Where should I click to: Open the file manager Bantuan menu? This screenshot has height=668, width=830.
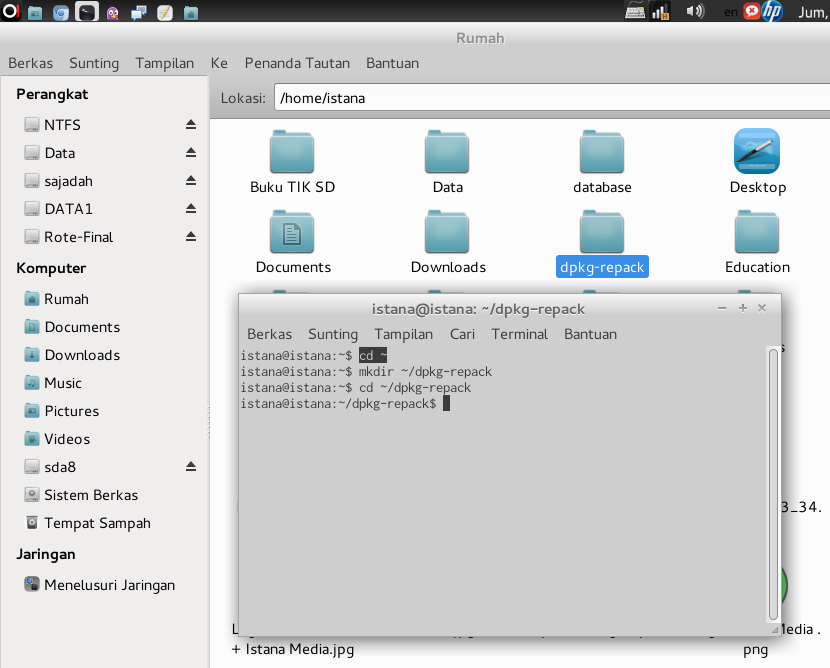[x=392, y=63]
